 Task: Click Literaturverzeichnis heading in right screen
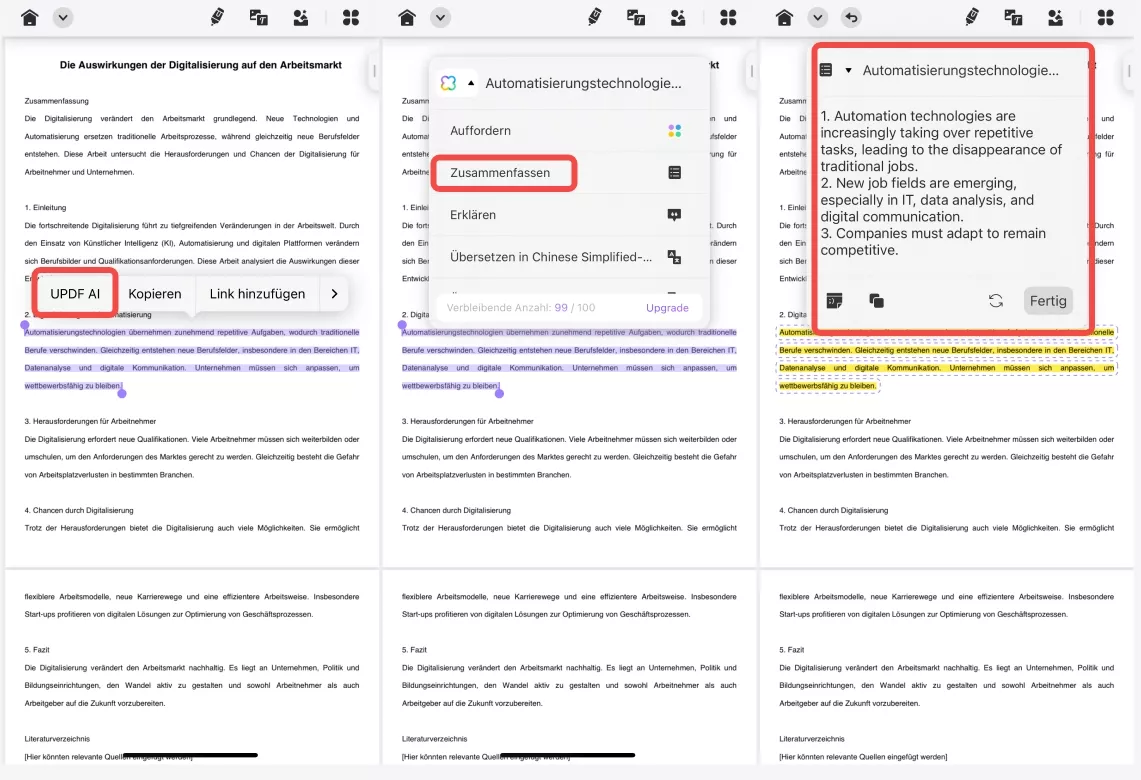[811, 739]
